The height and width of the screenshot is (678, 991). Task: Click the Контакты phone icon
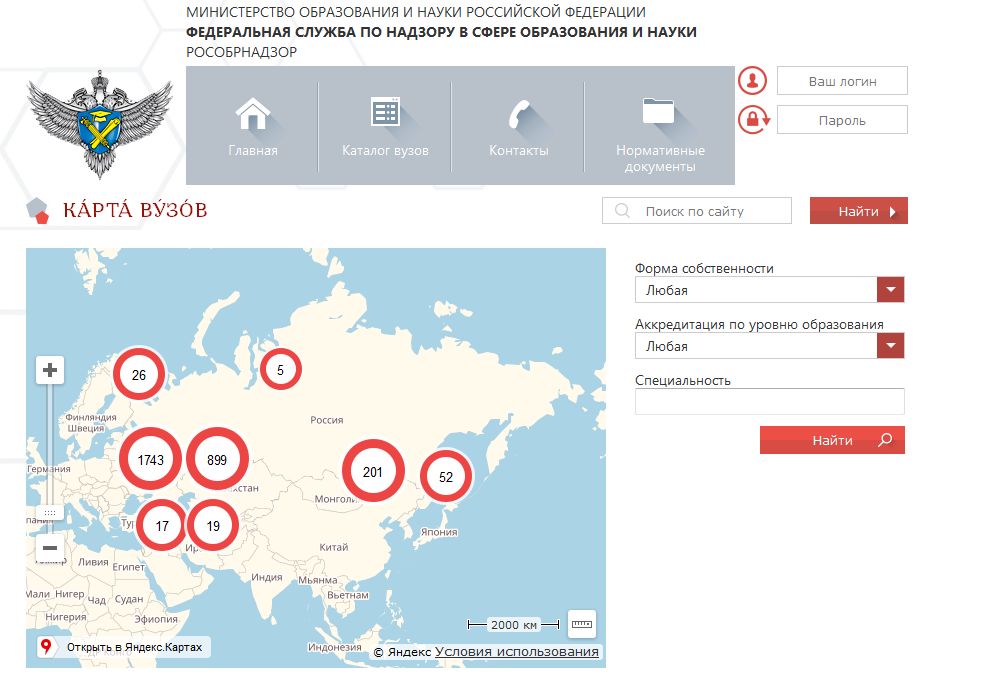coord(519,114)
